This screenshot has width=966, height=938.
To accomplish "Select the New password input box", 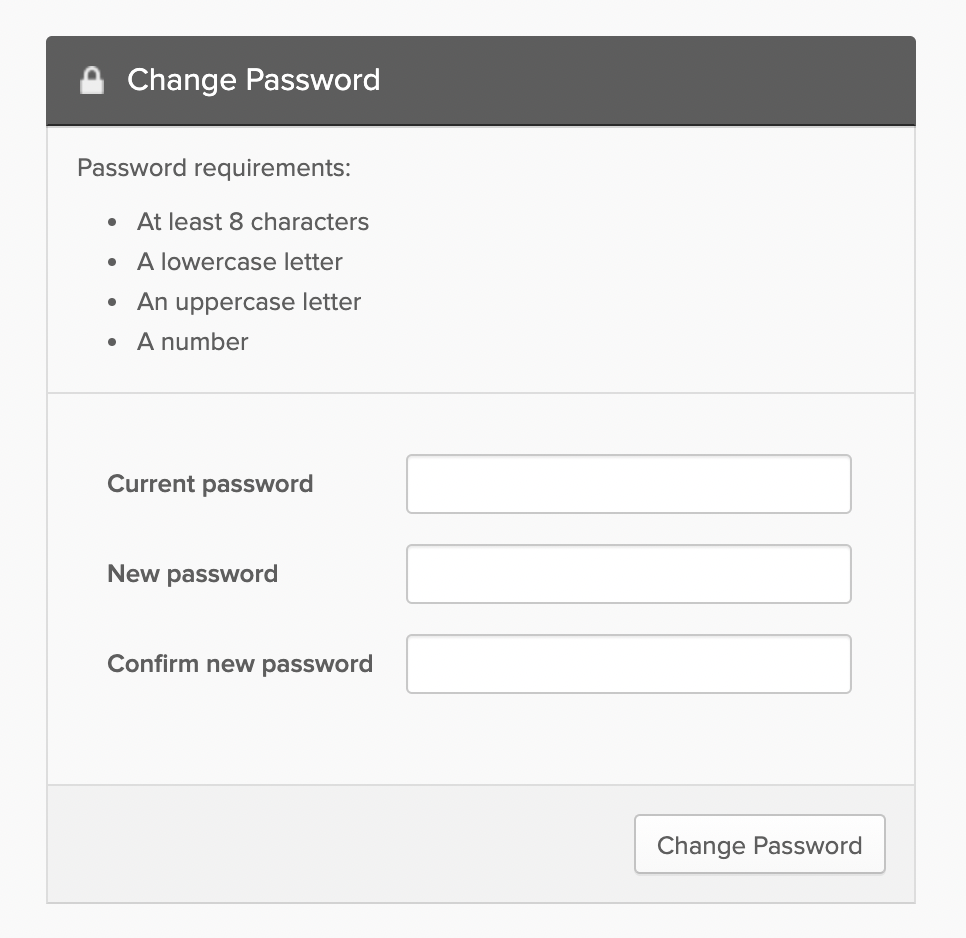I will coord(628,574).
